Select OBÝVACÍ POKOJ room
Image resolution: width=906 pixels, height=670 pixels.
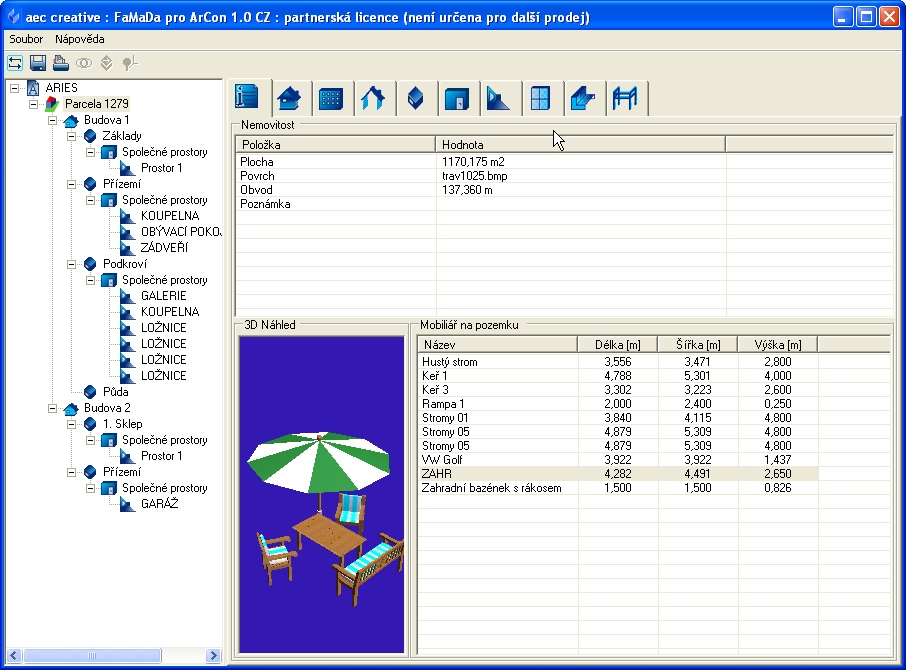(181, 232)
